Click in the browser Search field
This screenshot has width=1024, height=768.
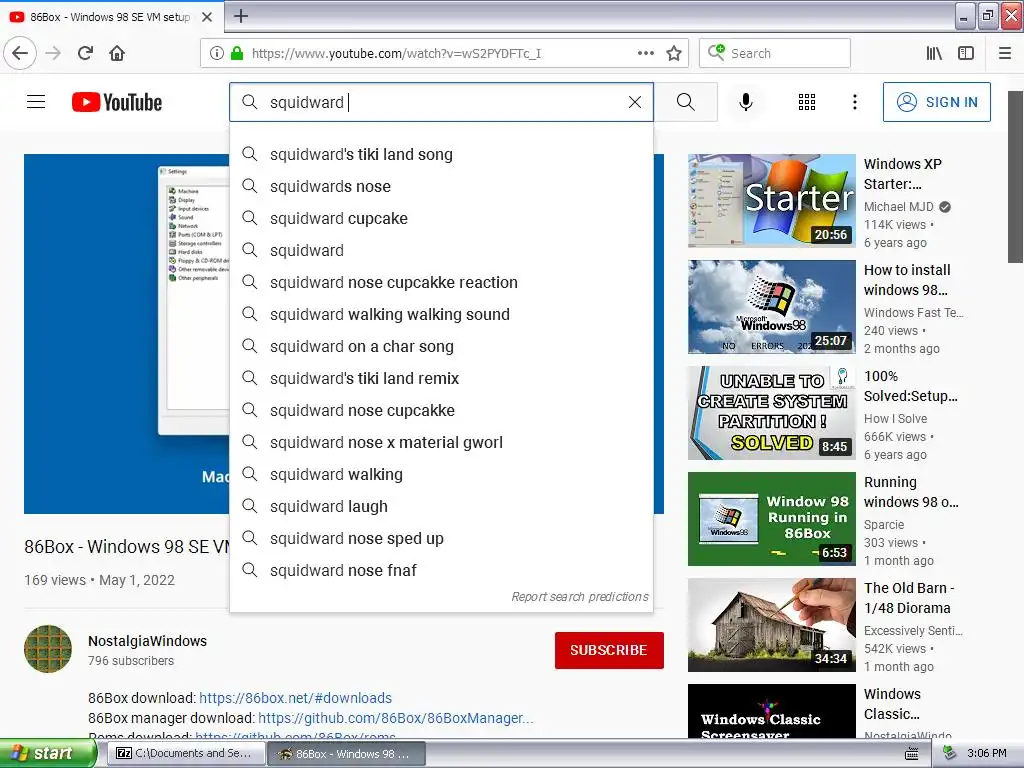tap(775, 53)
